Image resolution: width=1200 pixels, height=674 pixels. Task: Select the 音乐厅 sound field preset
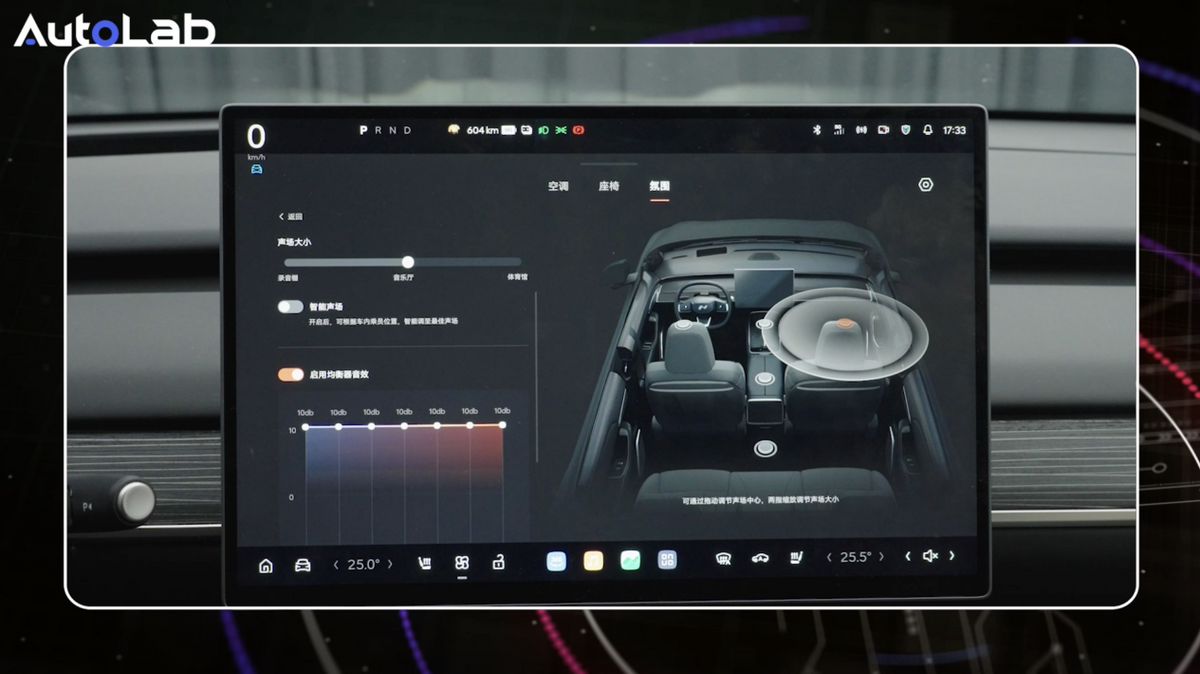(404, 277)
